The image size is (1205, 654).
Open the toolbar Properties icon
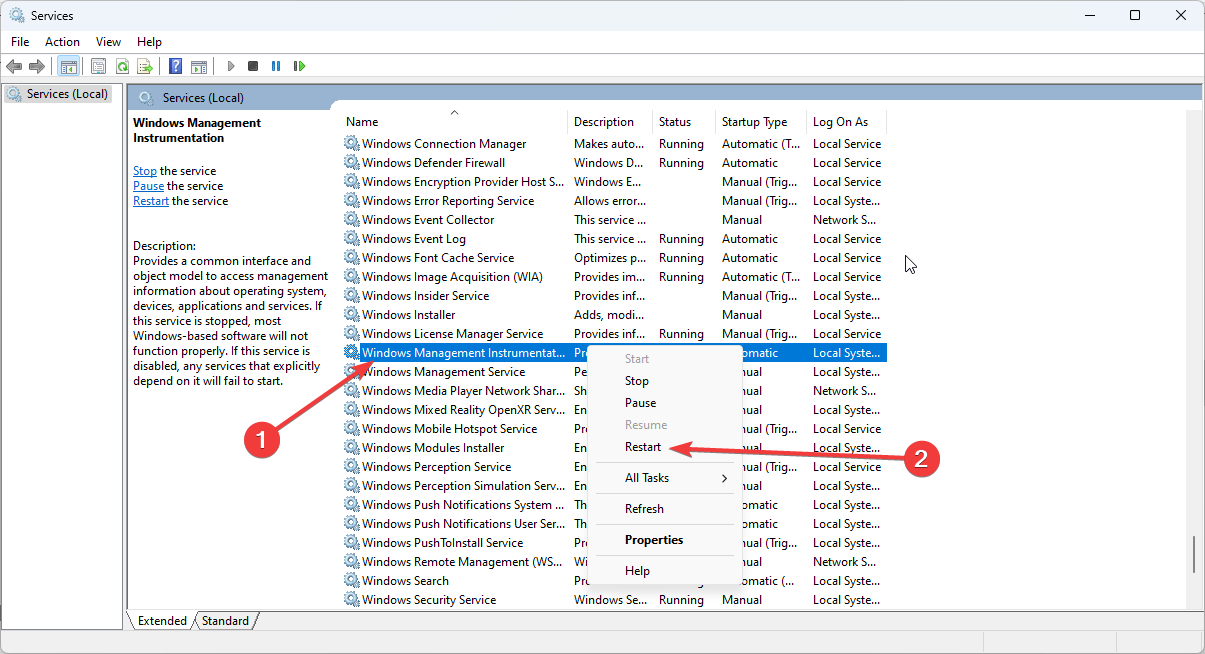pyautogui.click(x=98, y=66)
